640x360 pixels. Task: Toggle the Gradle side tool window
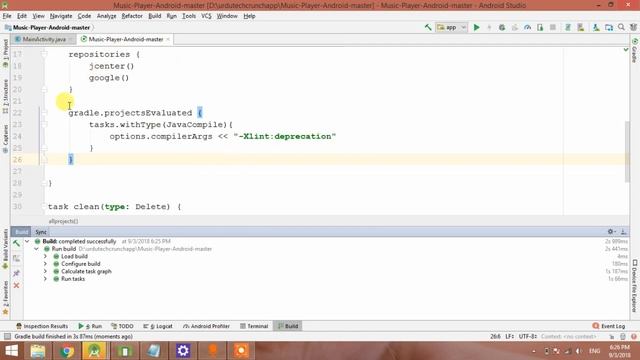coord(635,51)
